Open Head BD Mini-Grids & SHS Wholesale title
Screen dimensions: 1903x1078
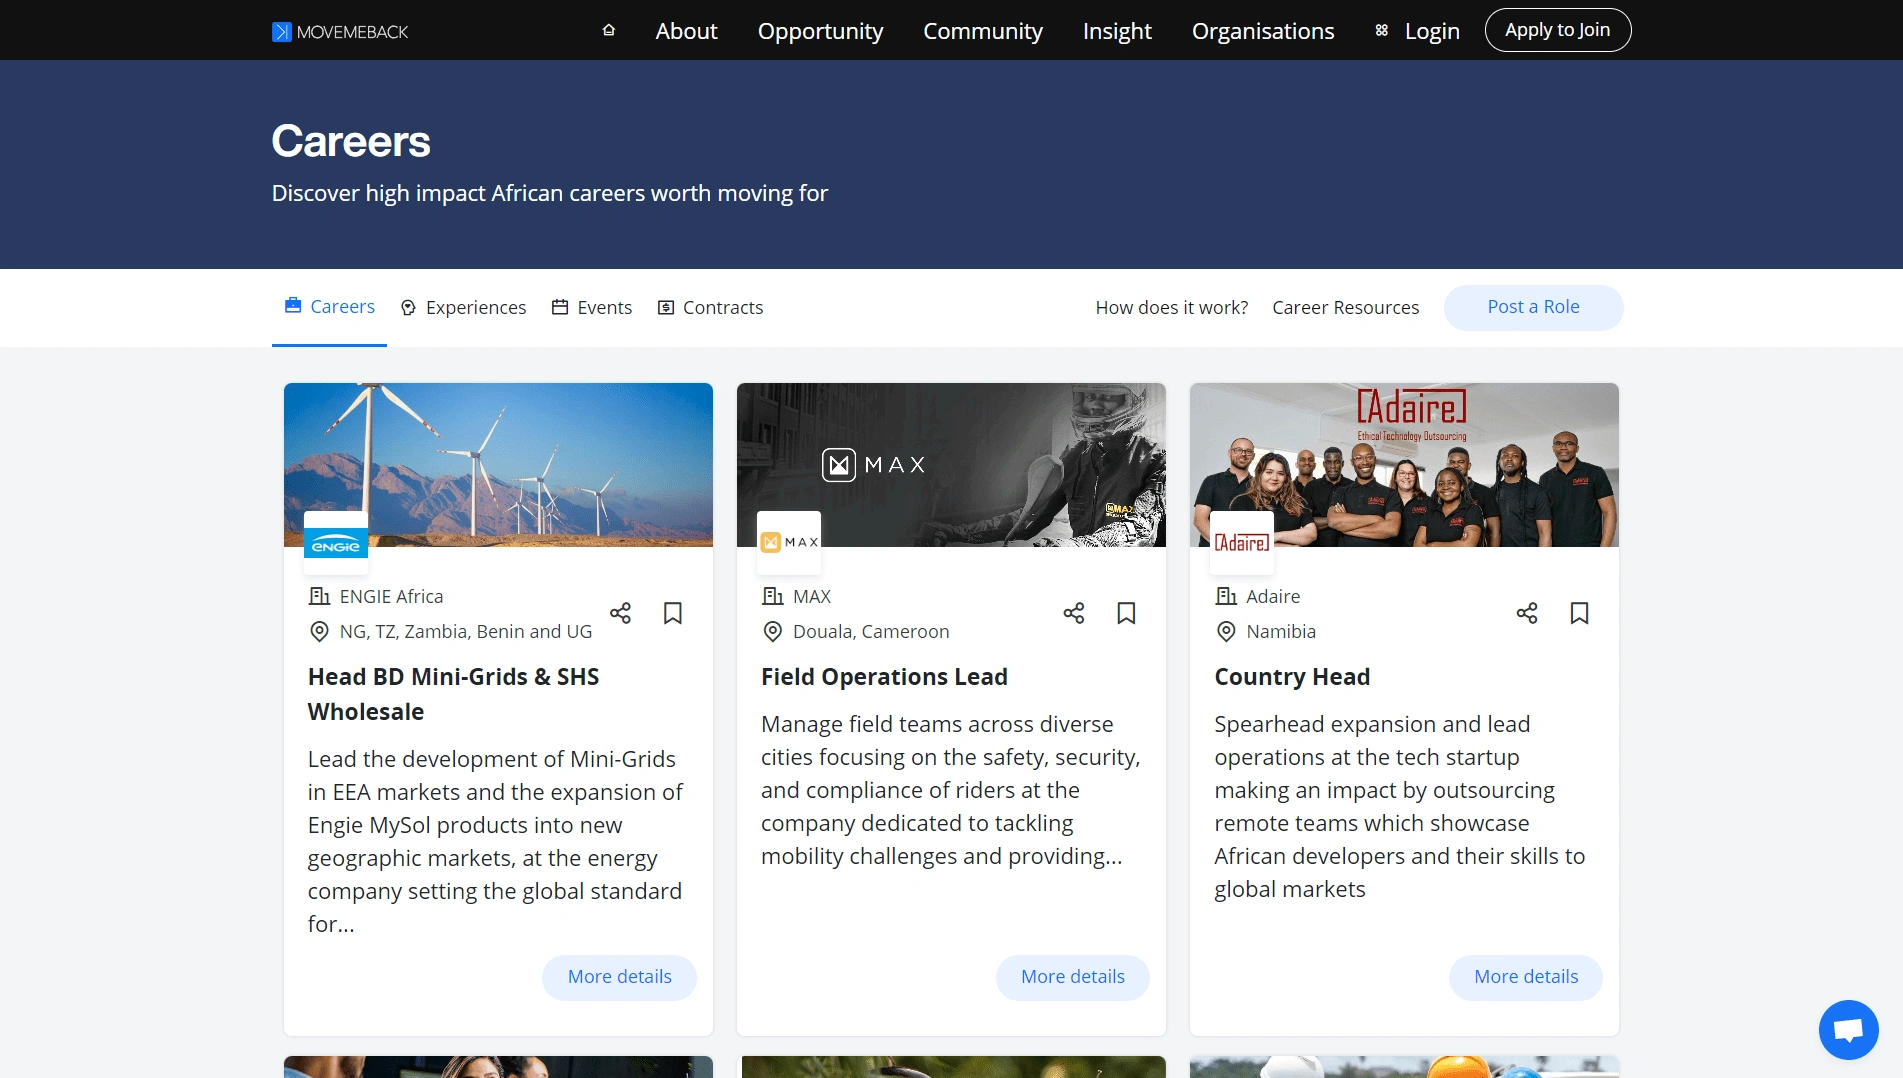(x=453, y=694)
